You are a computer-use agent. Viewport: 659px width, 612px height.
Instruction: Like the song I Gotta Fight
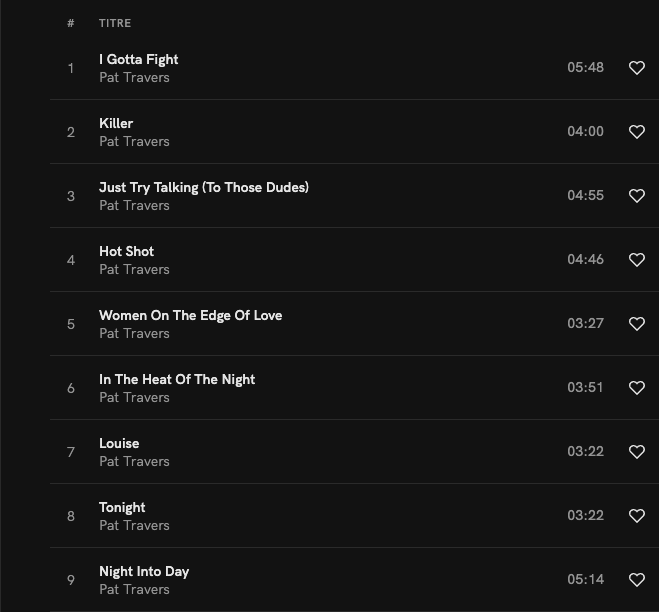click(637, 68)
